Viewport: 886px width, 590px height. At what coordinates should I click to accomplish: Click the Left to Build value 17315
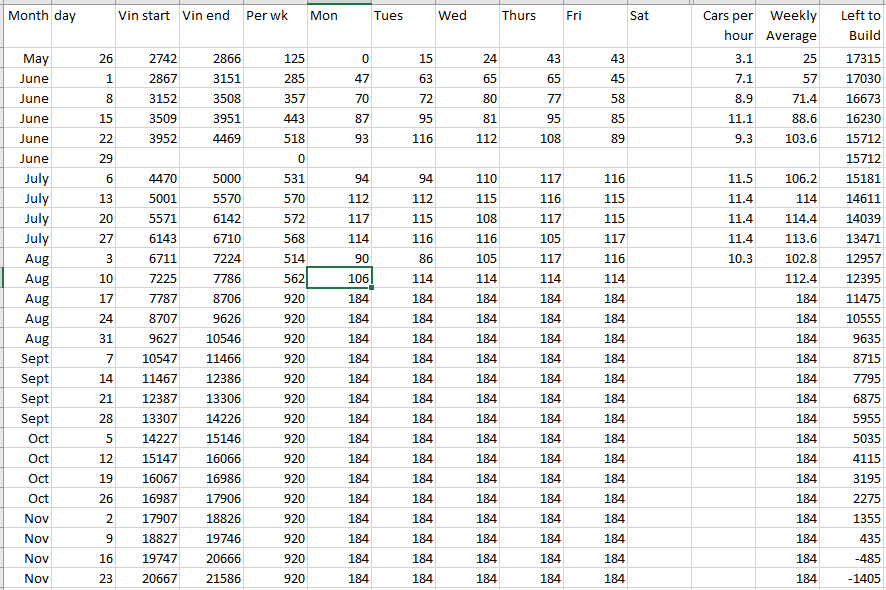coord(853,59)
